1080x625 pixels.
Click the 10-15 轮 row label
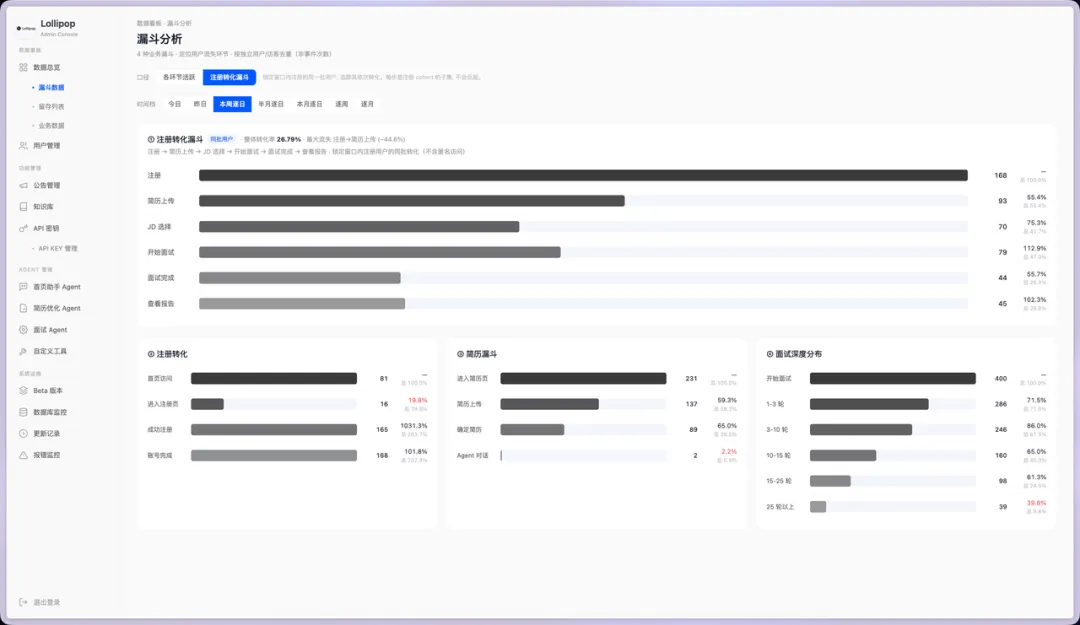point(778,455)
